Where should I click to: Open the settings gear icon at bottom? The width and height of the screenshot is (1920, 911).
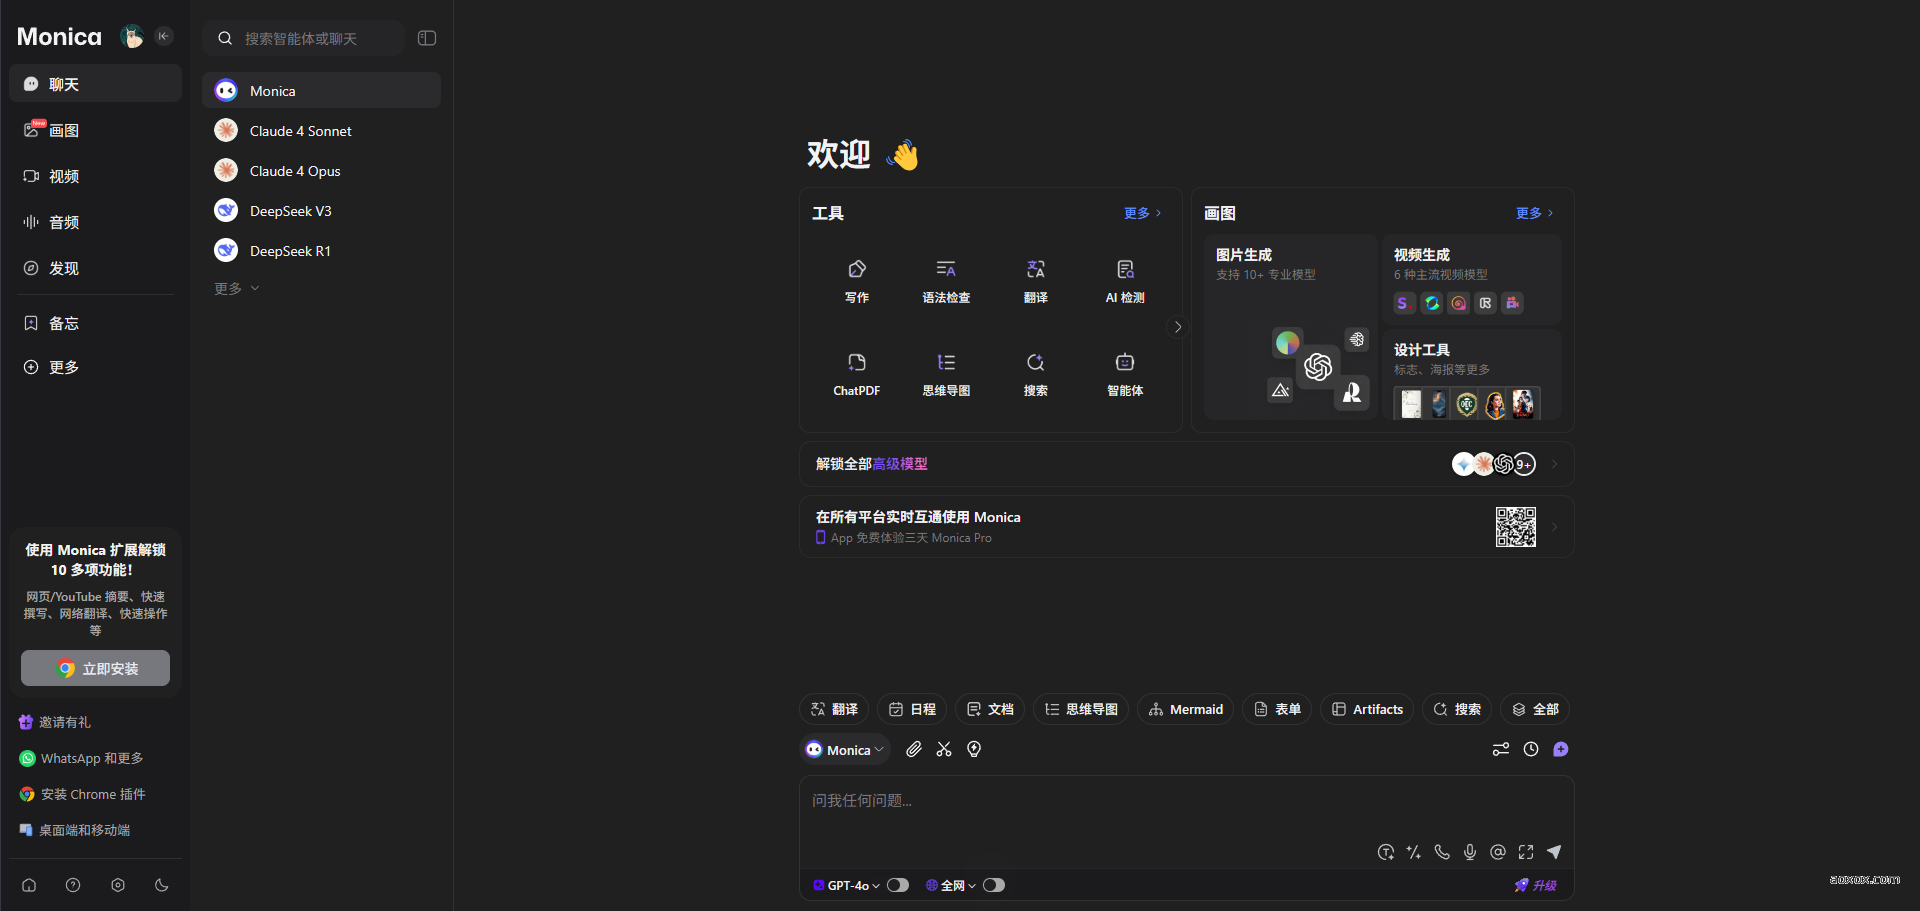click(118, 885)
